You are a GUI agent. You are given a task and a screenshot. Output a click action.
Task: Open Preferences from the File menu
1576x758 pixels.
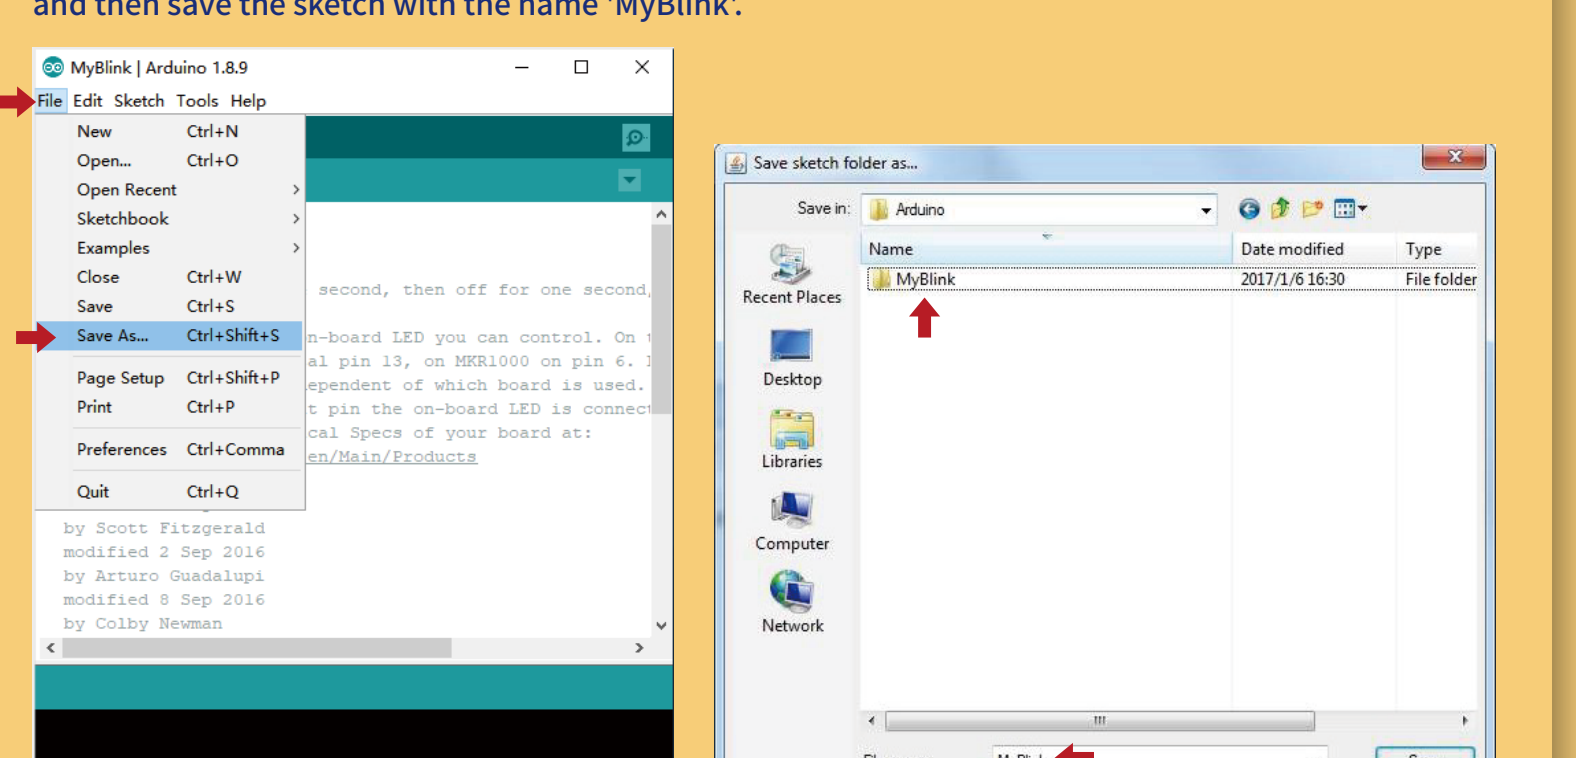[169, 449]
